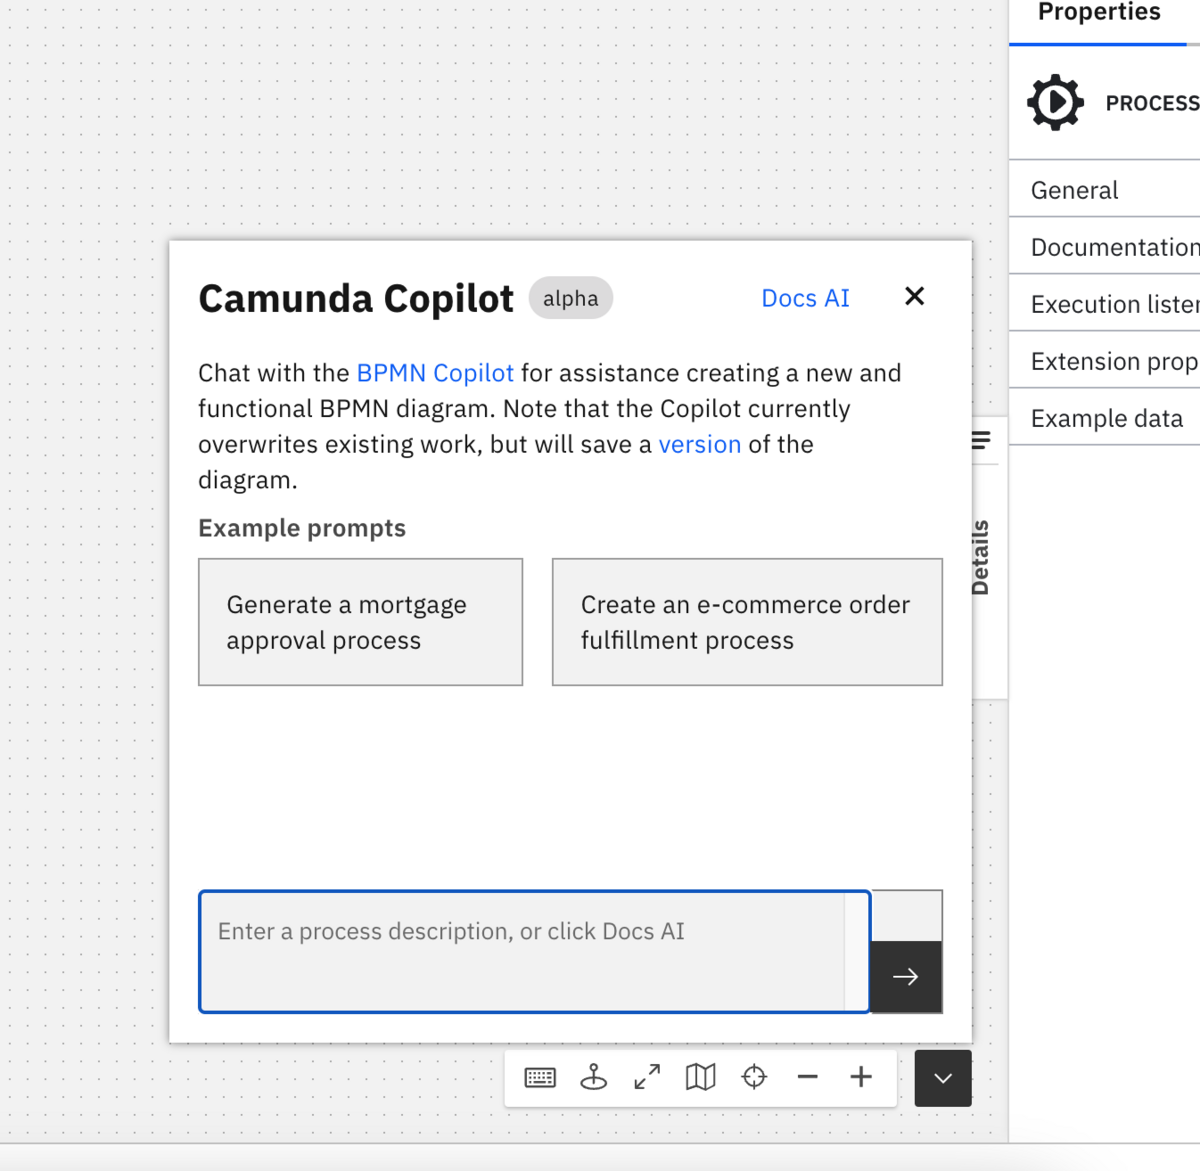Click the Process gear icon
Screen dimensions: 1200x1171
(1055, 102)
